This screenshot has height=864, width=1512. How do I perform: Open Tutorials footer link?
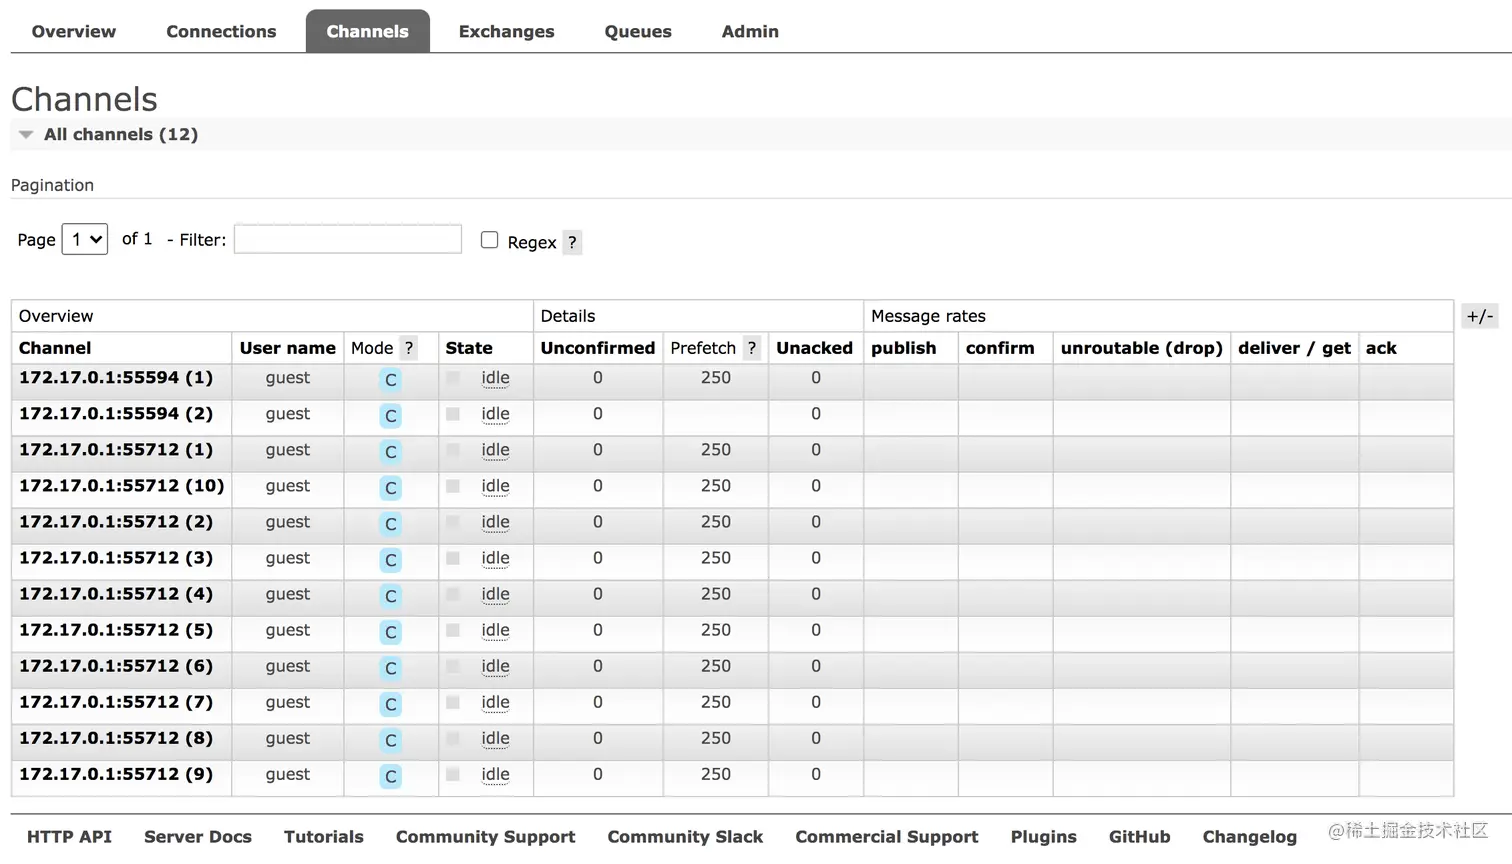tap(323, 836)
